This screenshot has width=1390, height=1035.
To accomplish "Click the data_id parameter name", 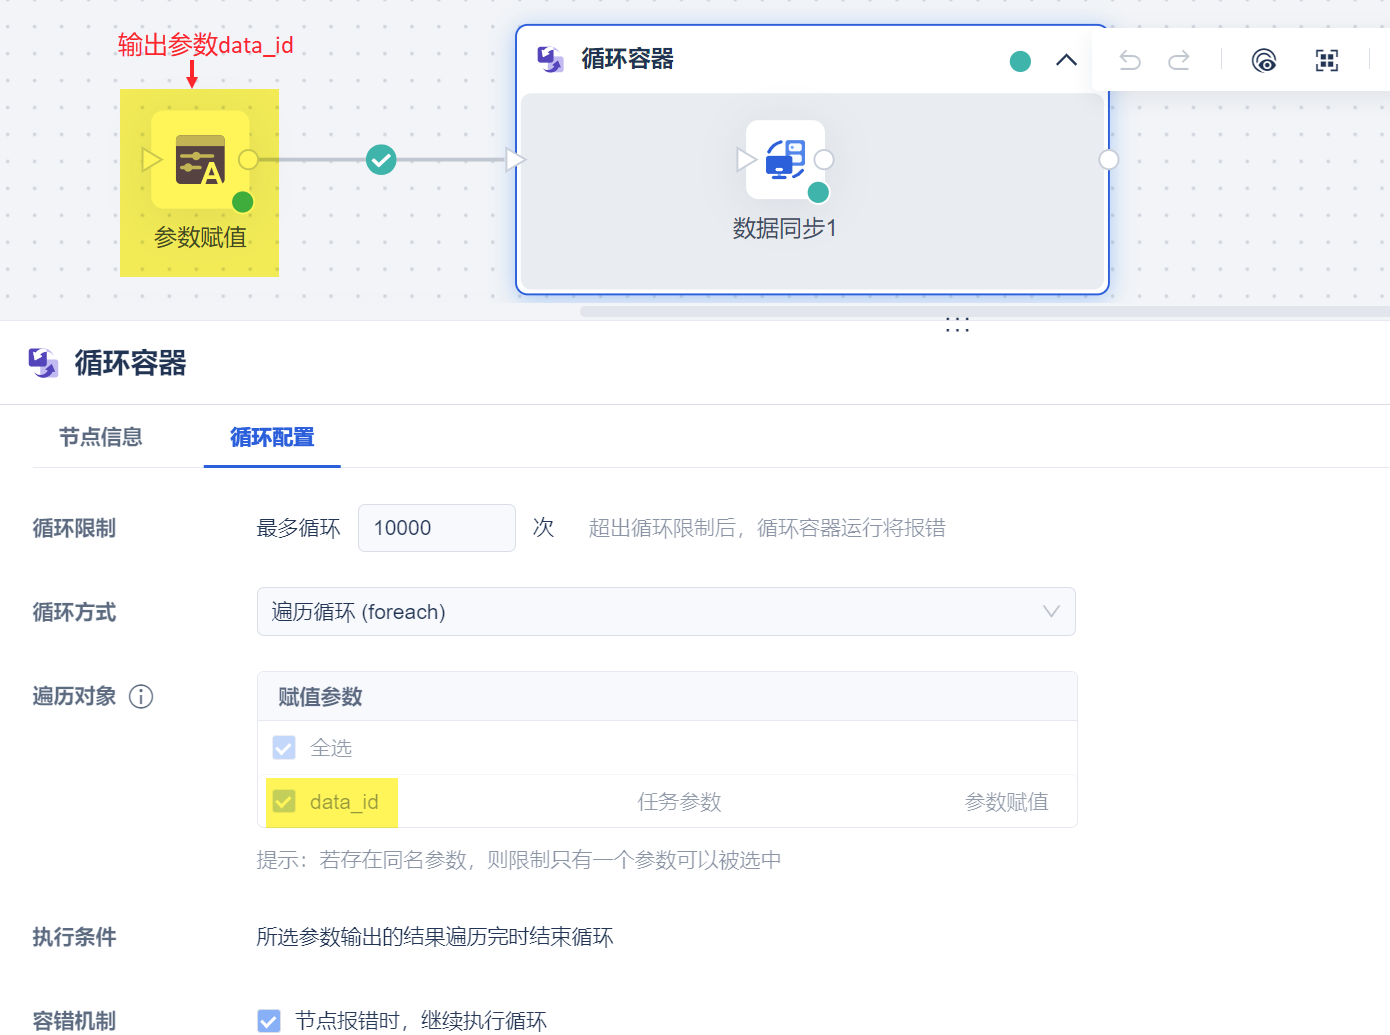I will coord(344,802).
